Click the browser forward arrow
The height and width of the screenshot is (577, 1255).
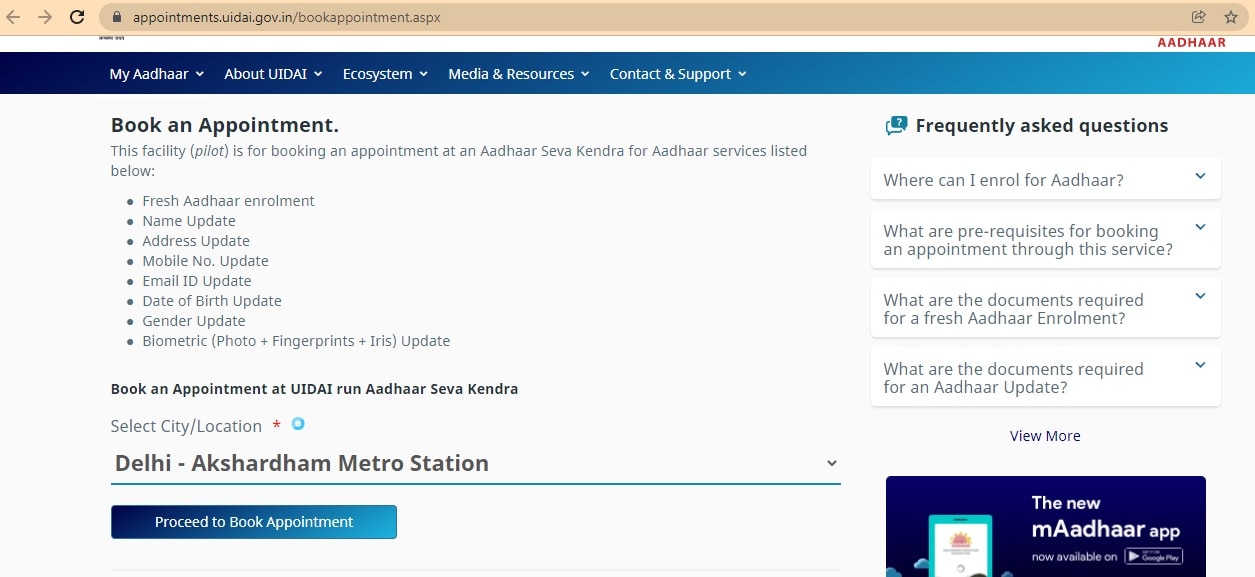point(44,17)
